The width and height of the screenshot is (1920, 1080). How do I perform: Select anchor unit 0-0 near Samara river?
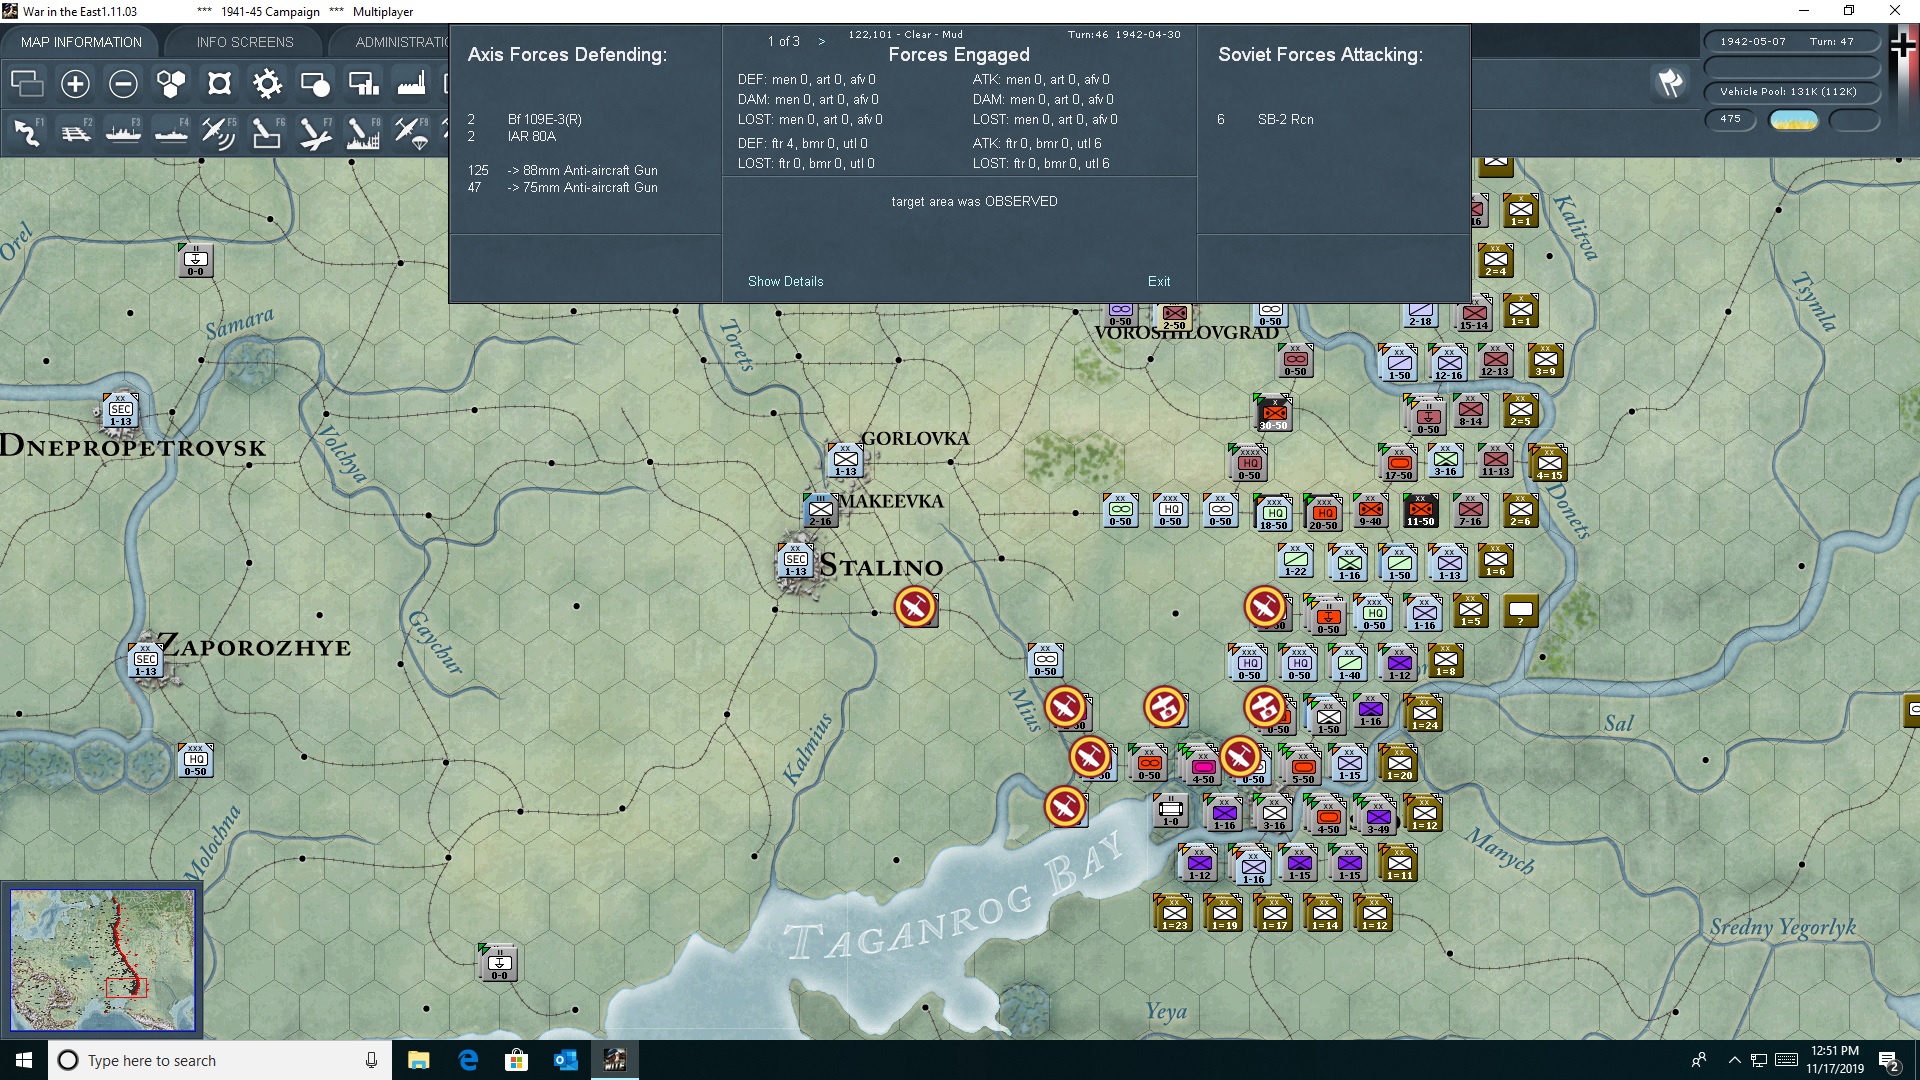[195, 260]
